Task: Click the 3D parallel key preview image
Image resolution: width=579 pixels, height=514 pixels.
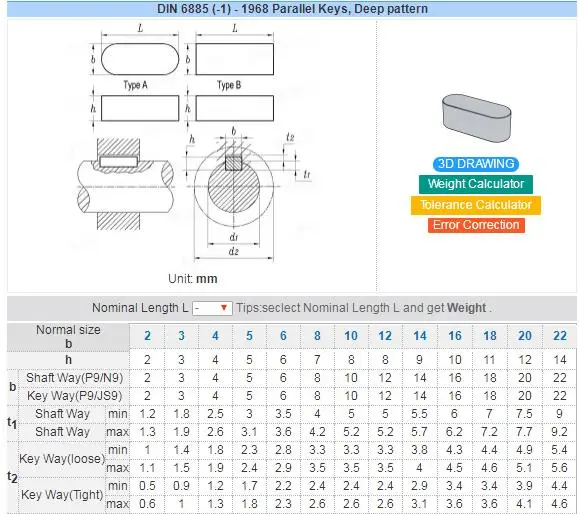Action: pos(476,118)
